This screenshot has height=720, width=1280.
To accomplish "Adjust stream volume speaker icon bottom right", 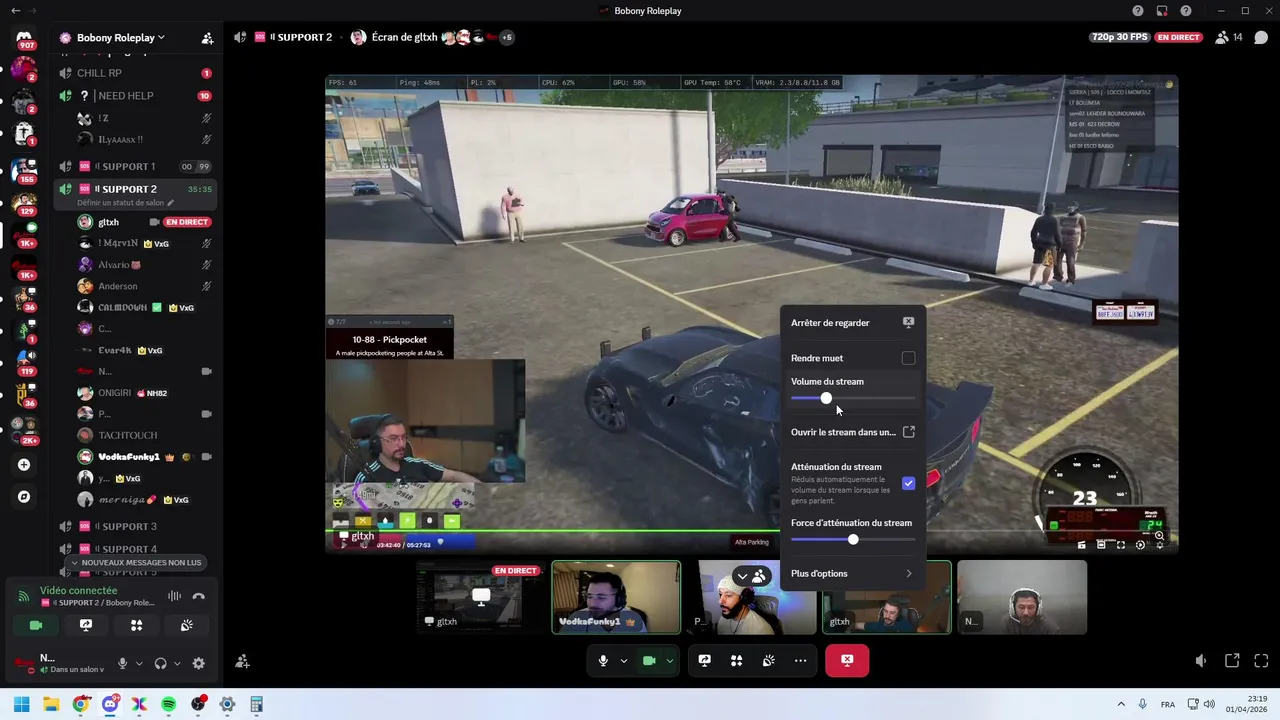I will 1201,661.
